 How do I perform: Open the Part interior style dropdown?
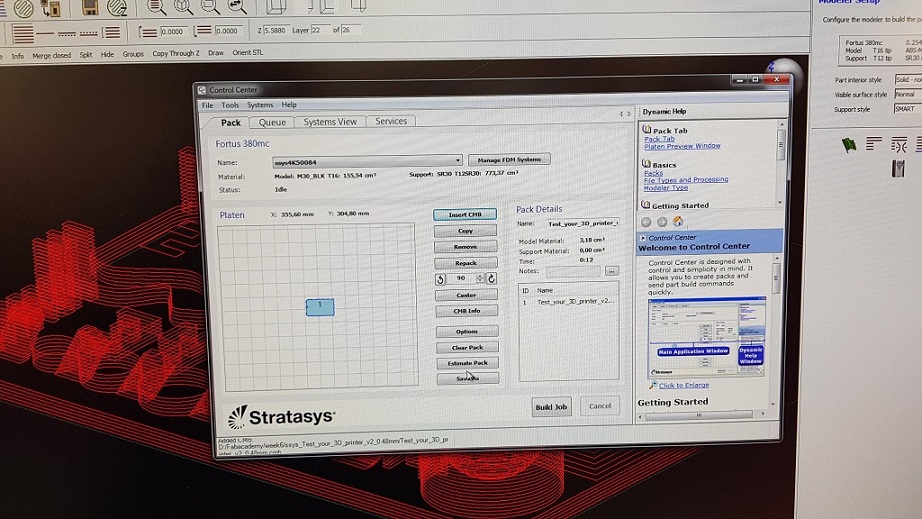tap(908, 79)
